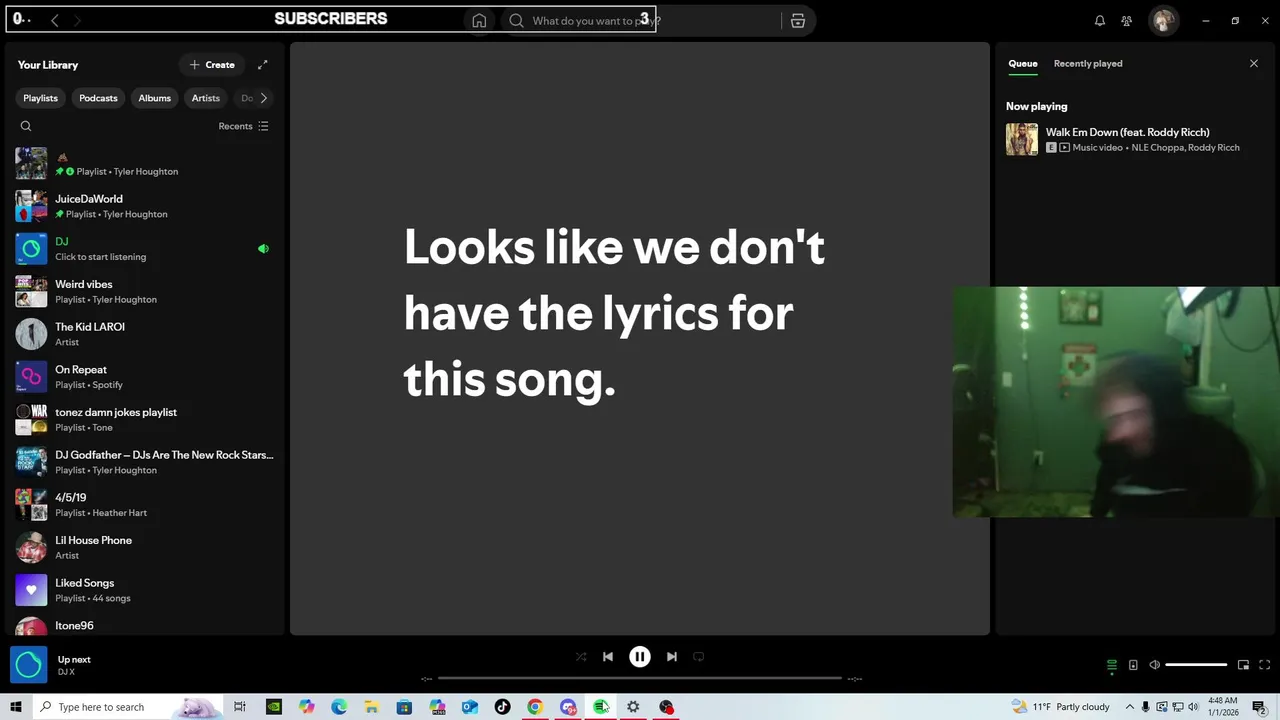
Task: Open Windows Start menu
Action: coord(16,707)
